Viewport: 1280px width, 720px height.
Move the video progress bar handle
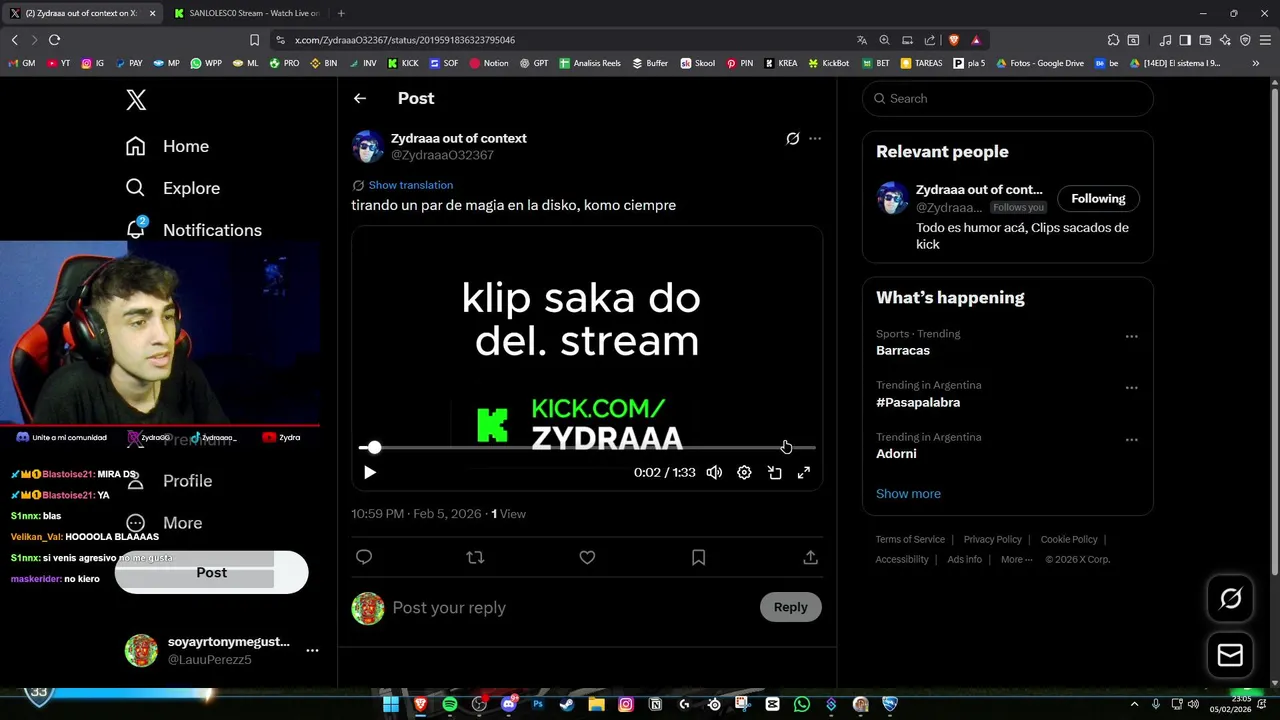374,447
